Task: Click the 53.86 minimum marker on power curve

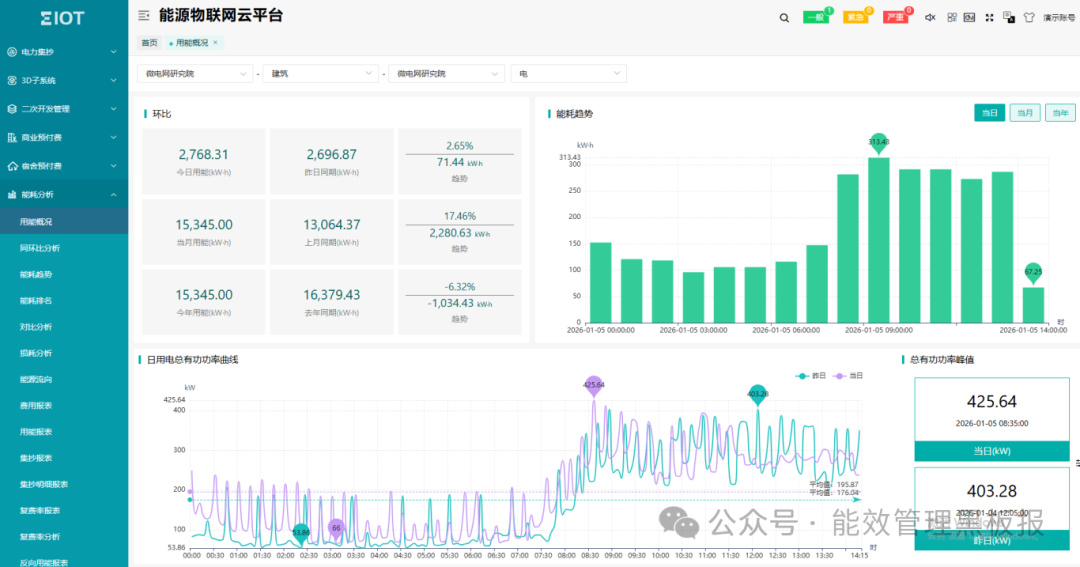Action: (301, 533)
